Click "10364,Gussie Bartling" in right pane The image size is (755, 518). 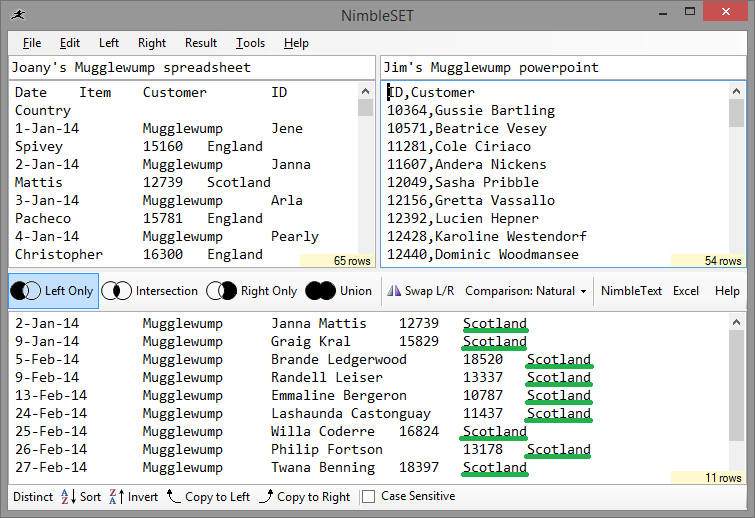click(471, 110)
